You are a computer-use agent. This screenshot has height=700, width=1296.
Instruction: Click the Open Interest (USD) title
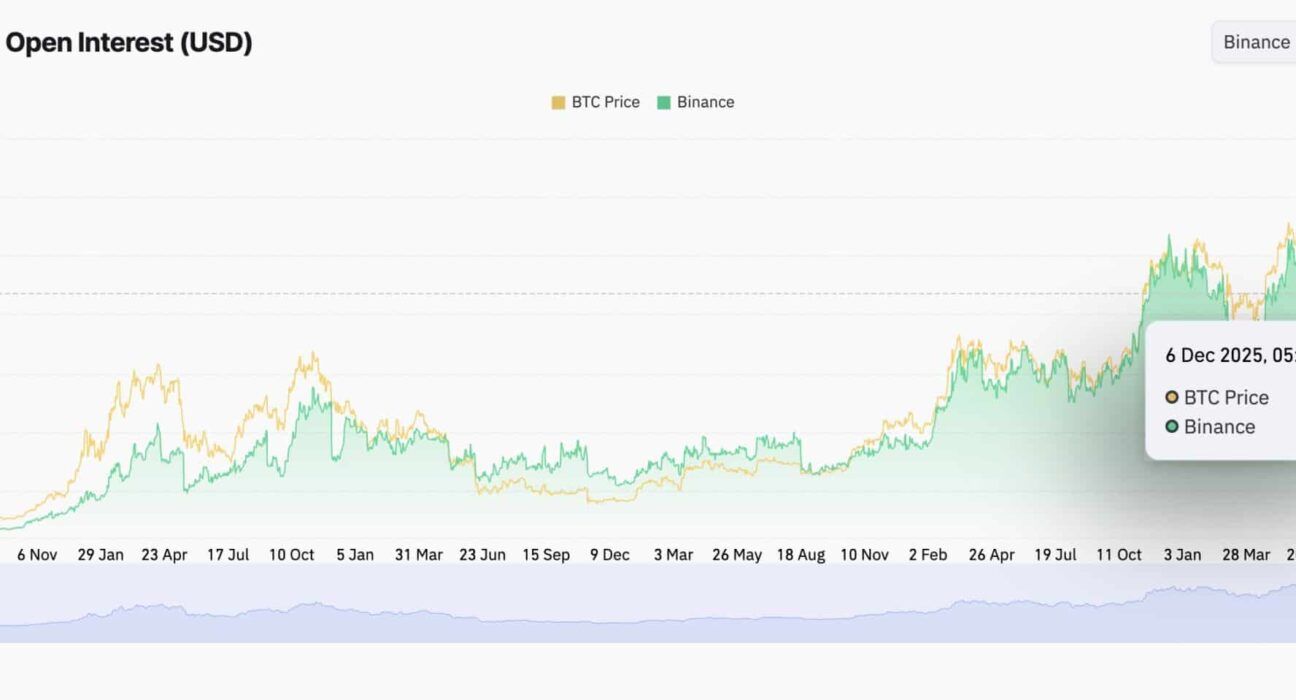[x=129, y=43]
